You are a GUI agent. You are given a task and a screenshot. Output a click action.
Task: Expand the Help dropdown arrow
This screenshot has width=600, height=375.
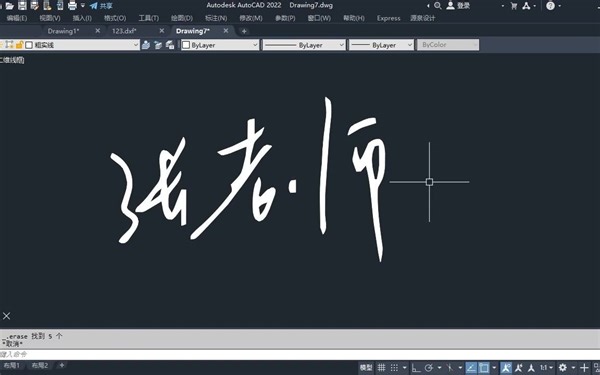pos(559,6)
